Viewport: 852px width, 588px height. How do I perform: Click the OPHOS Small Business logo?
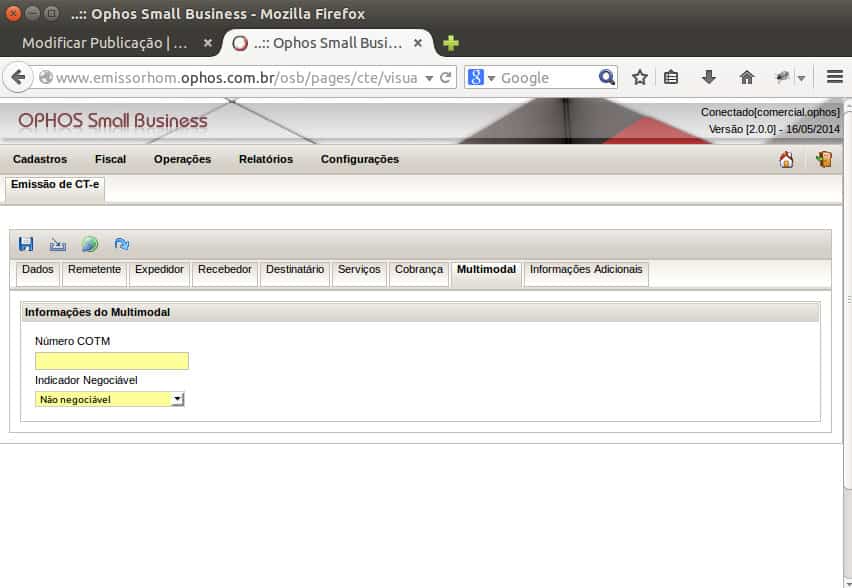coord(112,120)
